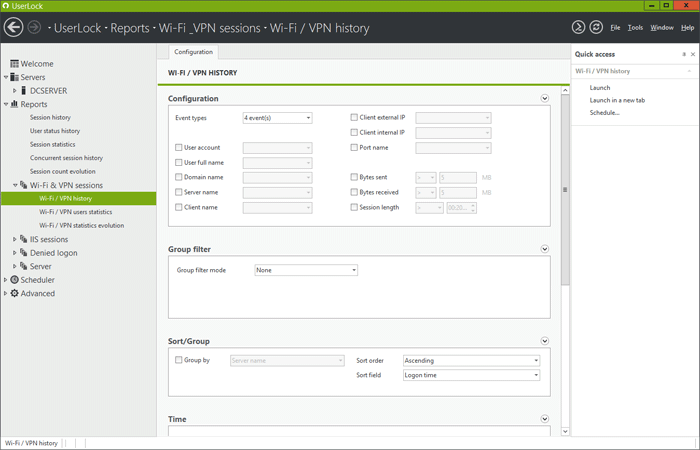700x450 pixels.
Task: Collapse the Sort/Group section chevron
Action: tap(545, 341)
